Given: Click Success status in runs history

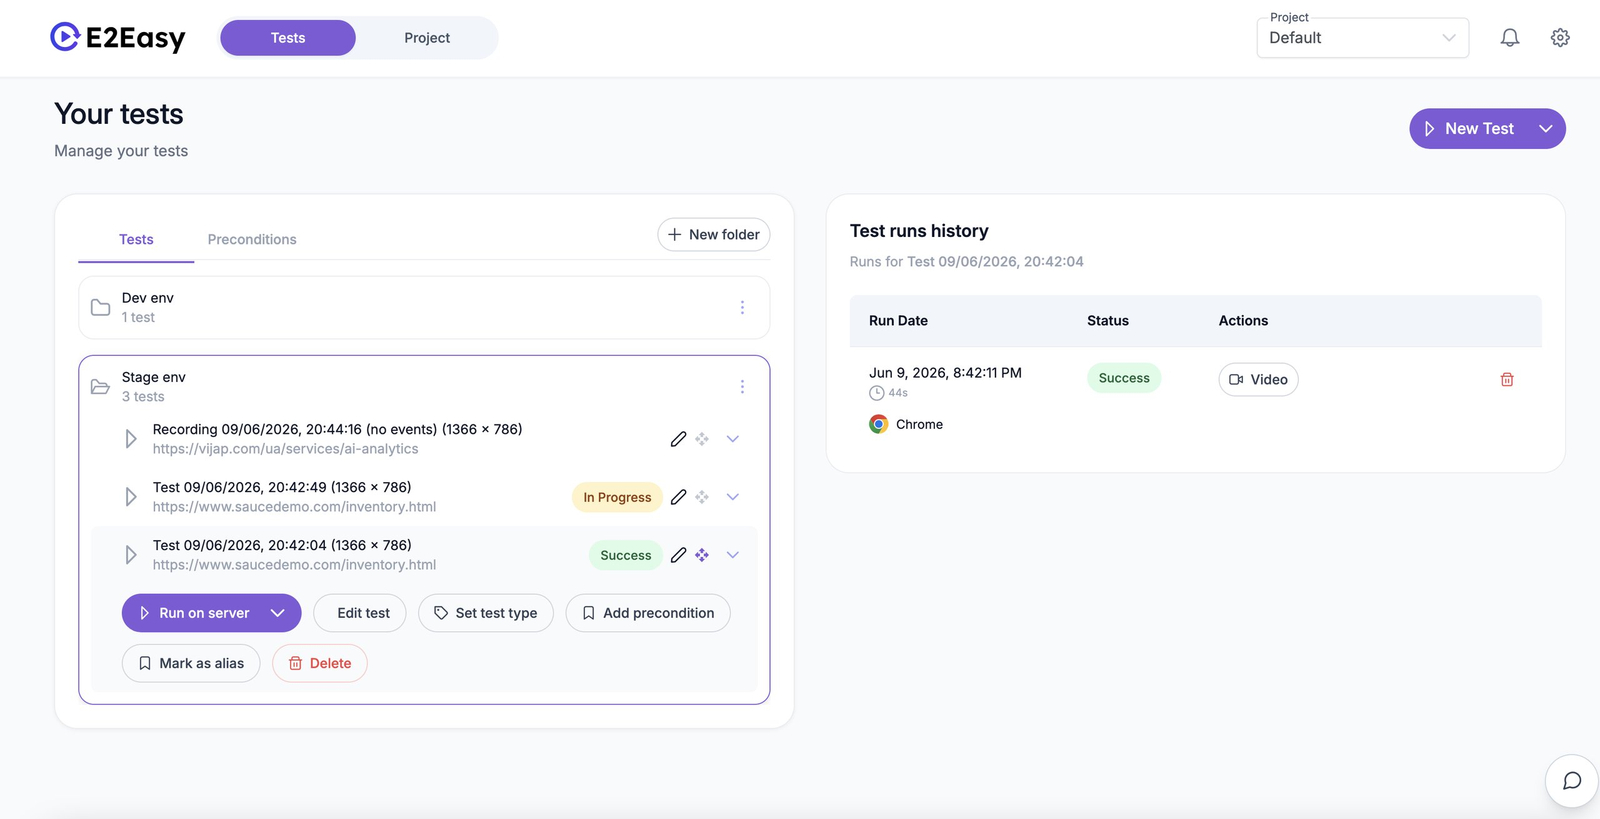Looking at the screenshot, I should 1124,378.
